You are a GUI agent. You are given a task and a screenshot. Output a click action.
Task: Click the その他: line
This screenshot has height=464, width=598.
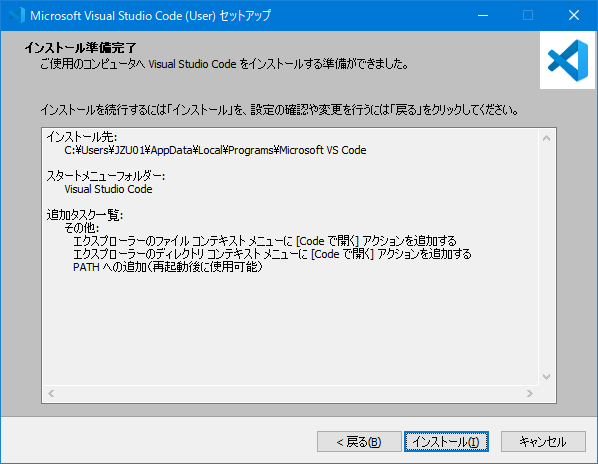point(82,228)
